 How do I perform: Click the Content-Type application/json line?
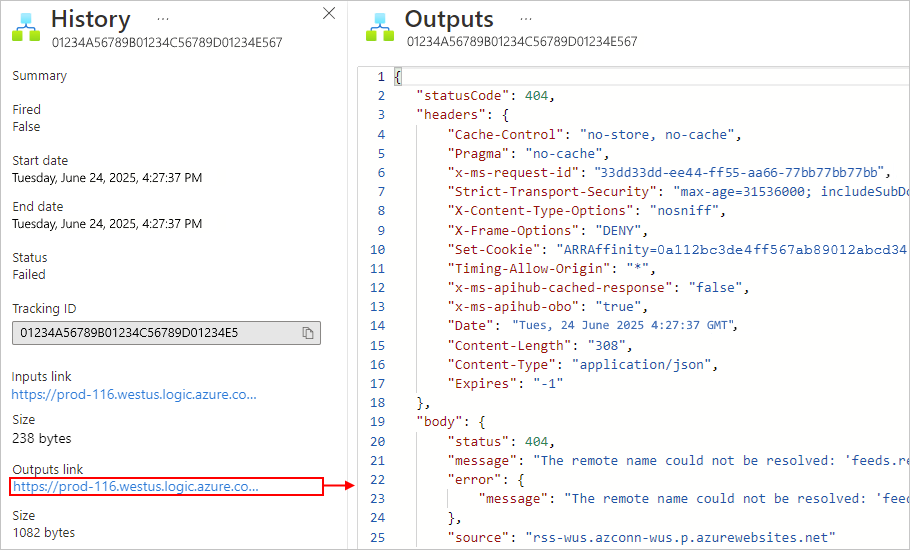[583, 364]
